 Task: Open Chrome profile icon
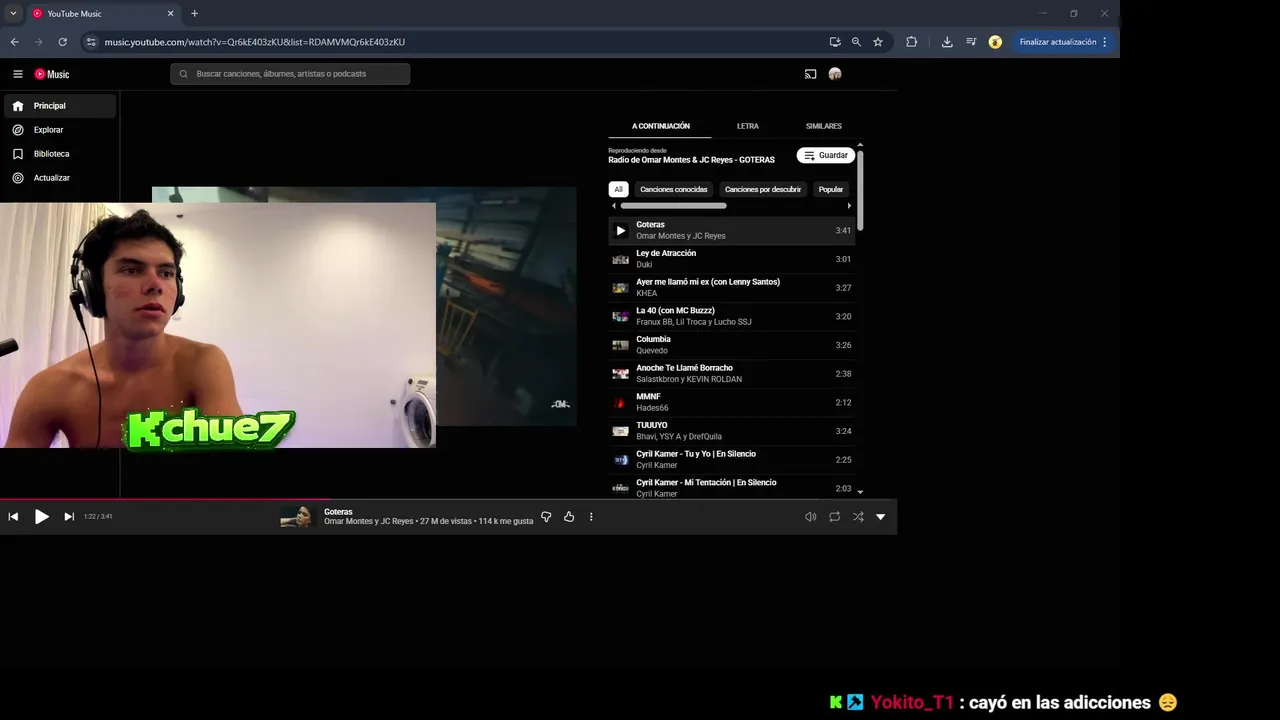(995, 42)
